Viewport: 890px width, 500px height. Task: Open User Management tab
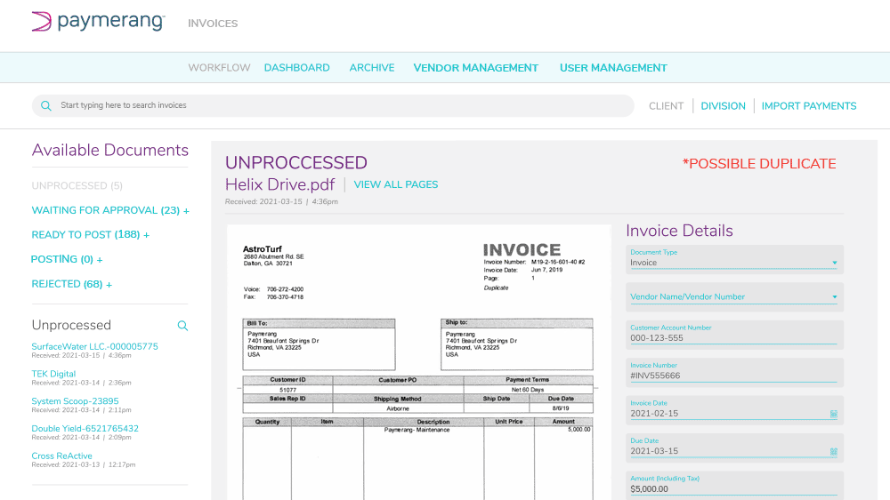pyautogui.click(x=613, y=68)
